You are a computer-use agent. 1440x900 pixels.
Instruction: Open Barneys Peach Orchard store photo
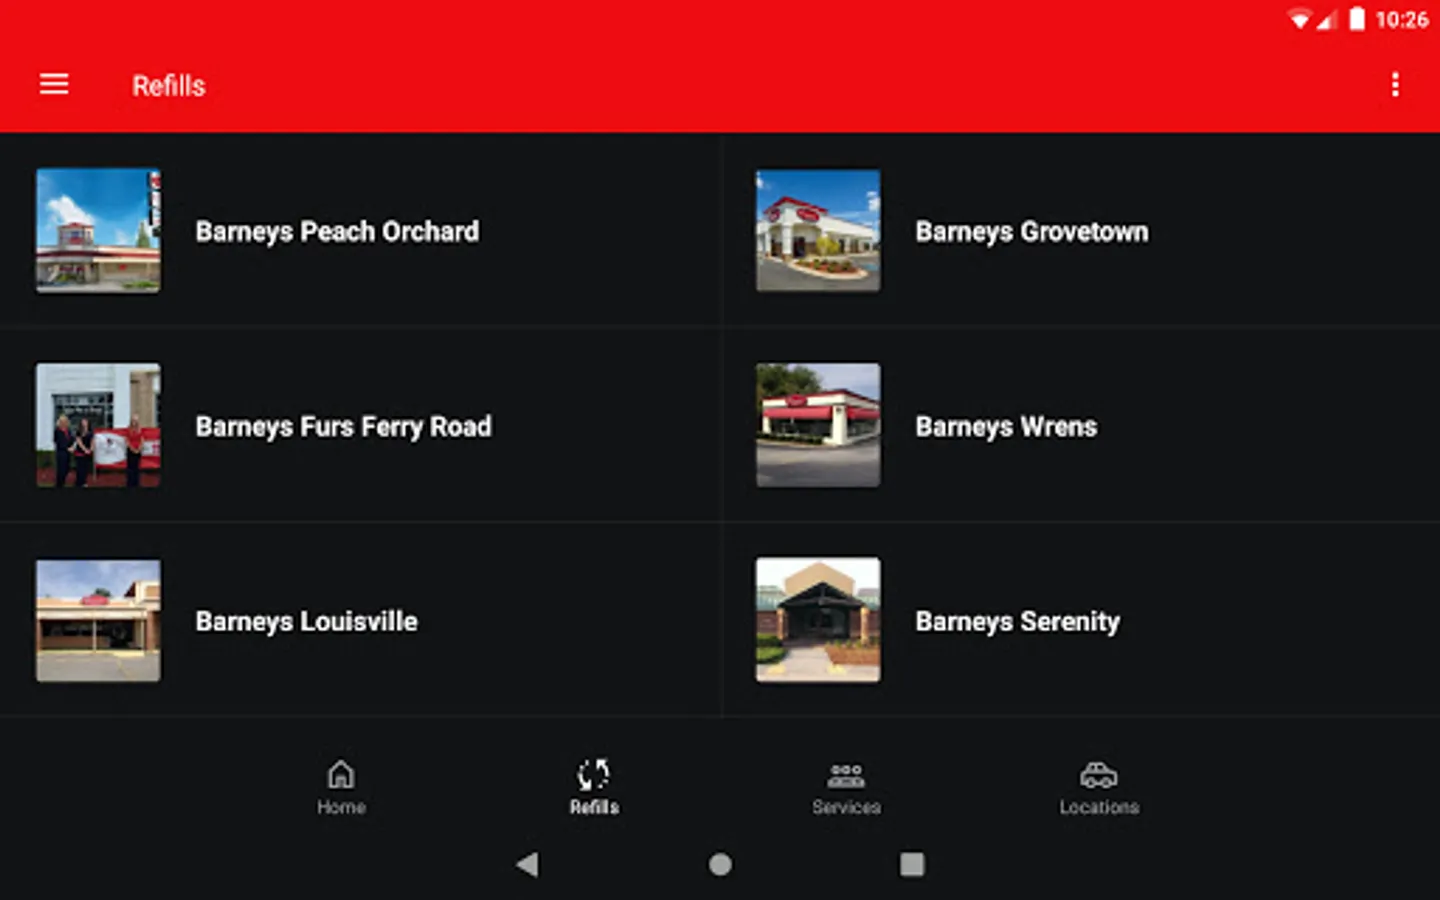98,230
